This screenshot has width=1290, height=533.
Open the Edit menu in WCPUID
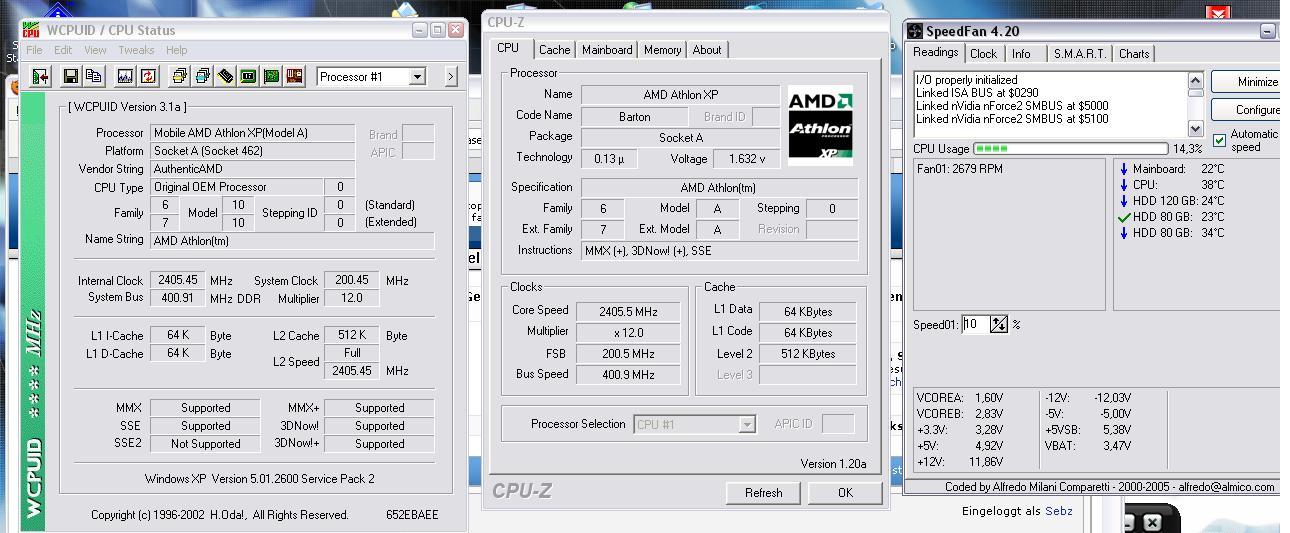63,50
